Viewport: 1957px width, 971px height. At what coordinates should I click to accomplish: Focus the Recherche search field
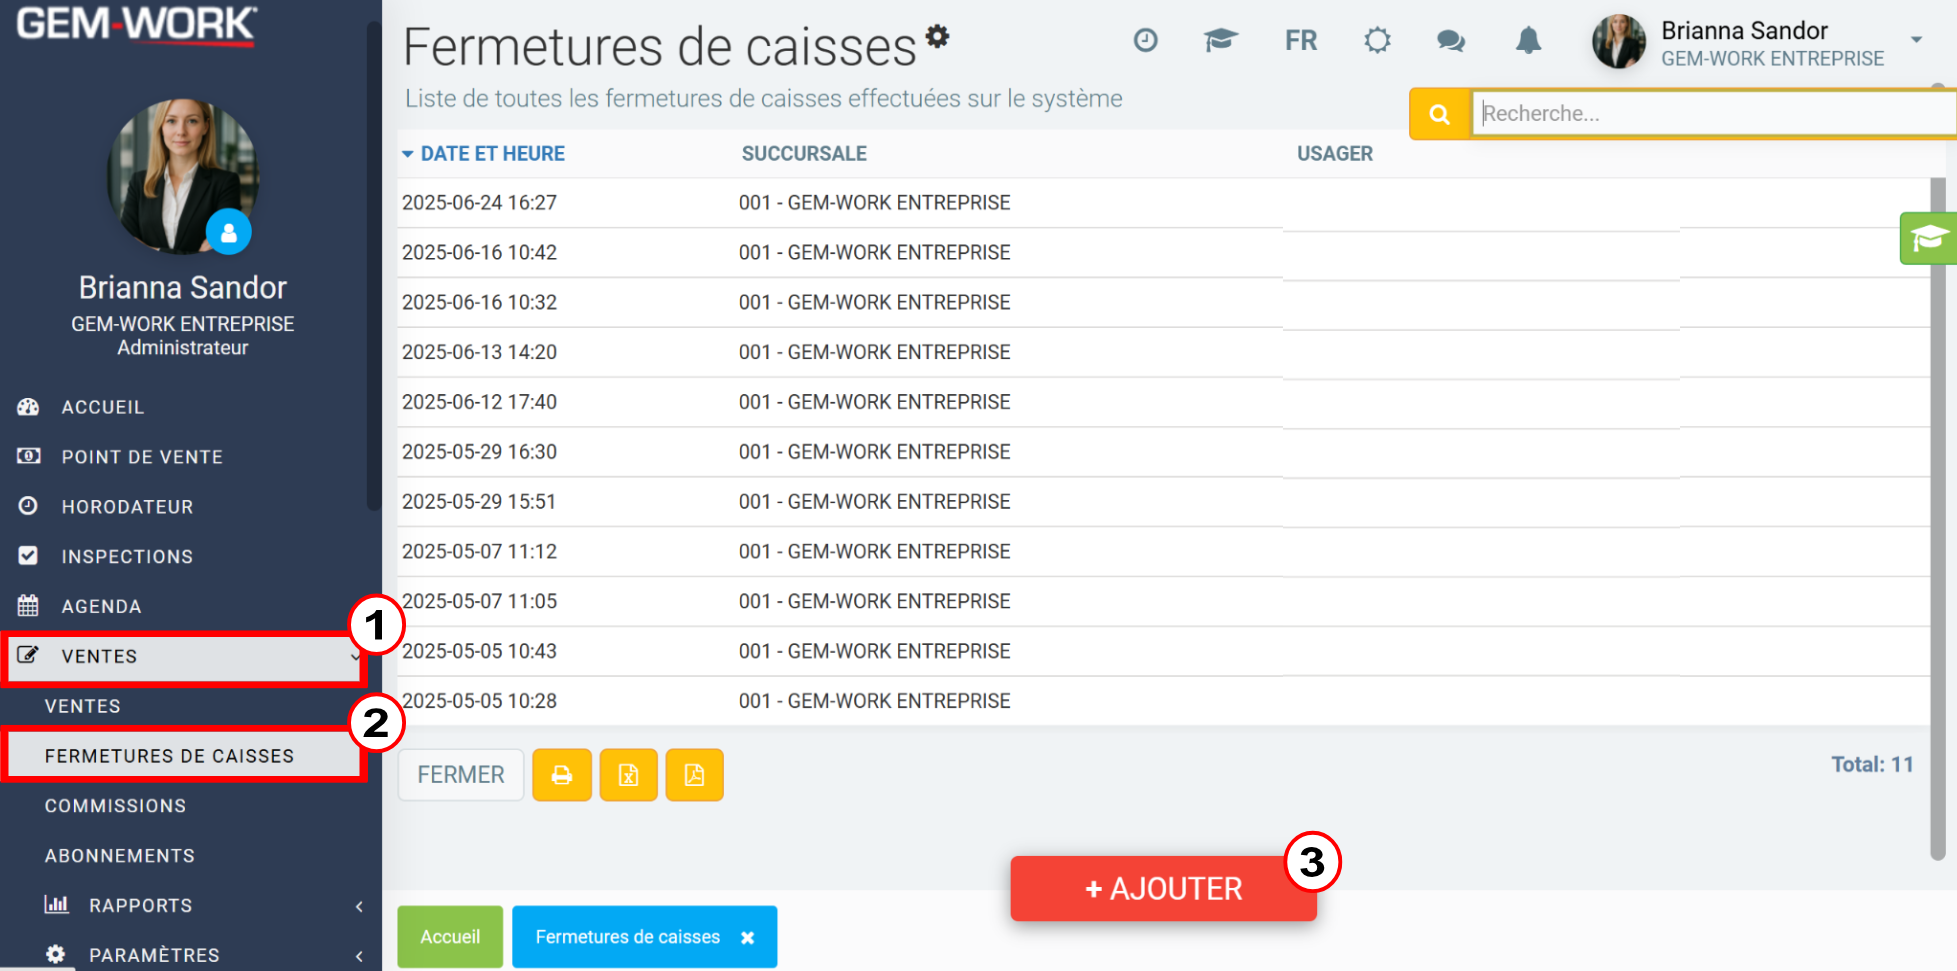(1713, 114)
